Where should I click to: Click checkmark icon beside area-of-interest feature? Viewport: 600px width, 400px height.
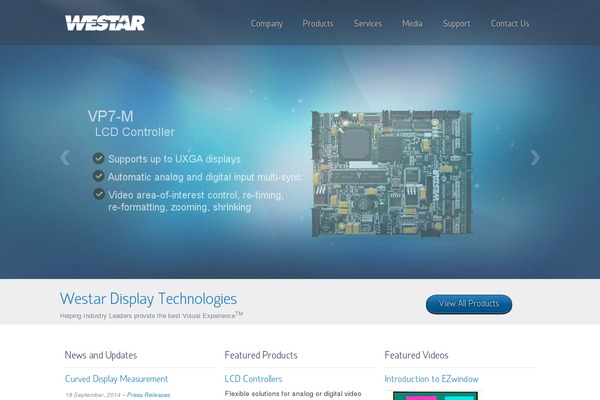tap(99, 194)
